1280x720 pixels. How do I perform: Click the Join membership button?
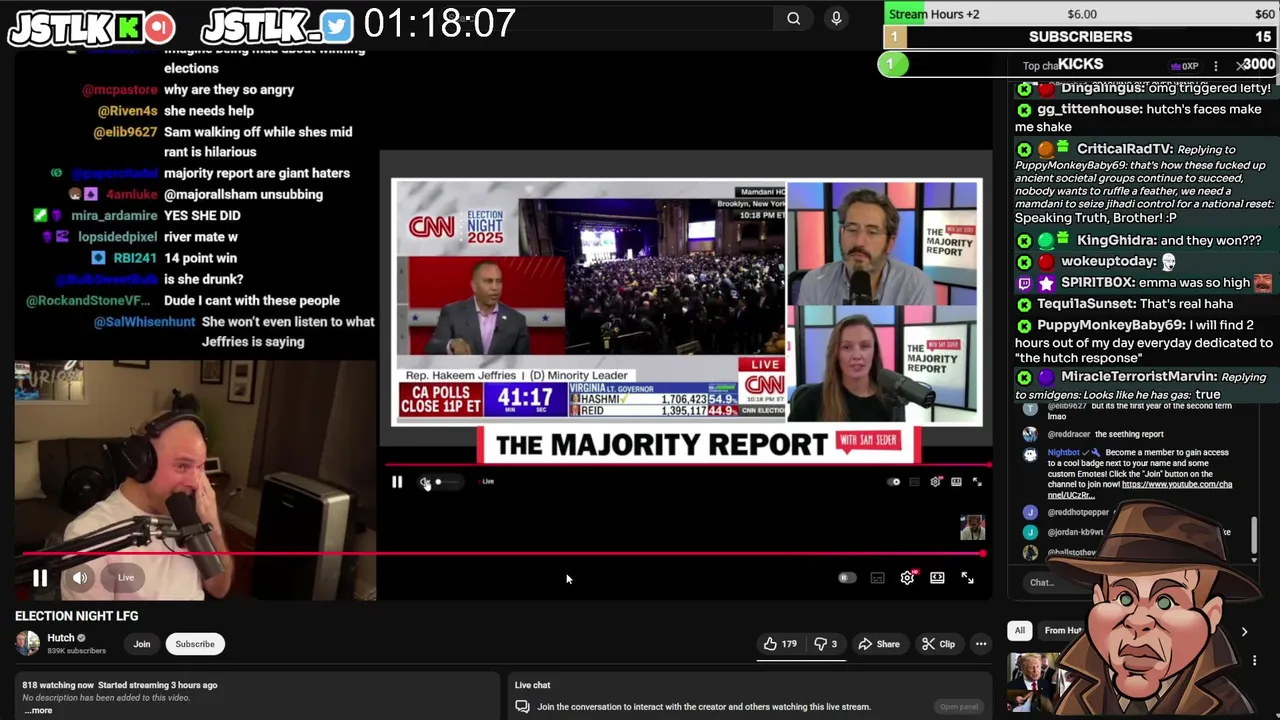click(142, 644)
